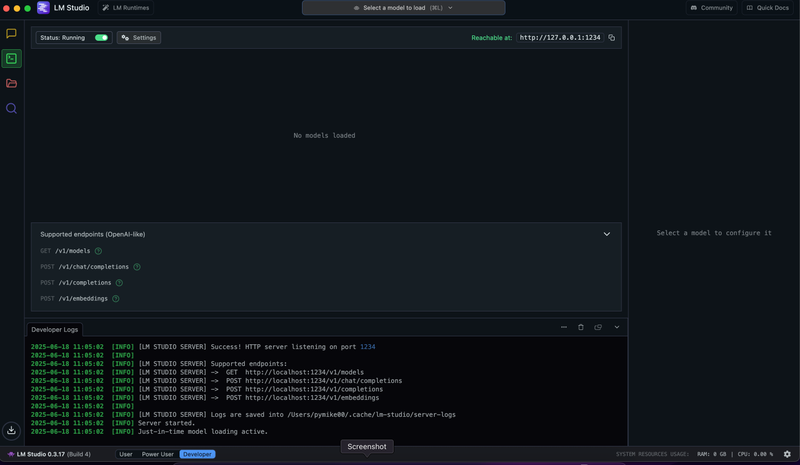800x465 pixels.
Task: Select the Developer terminal icon in the sidebar
Action: click(x=11, y=59)
